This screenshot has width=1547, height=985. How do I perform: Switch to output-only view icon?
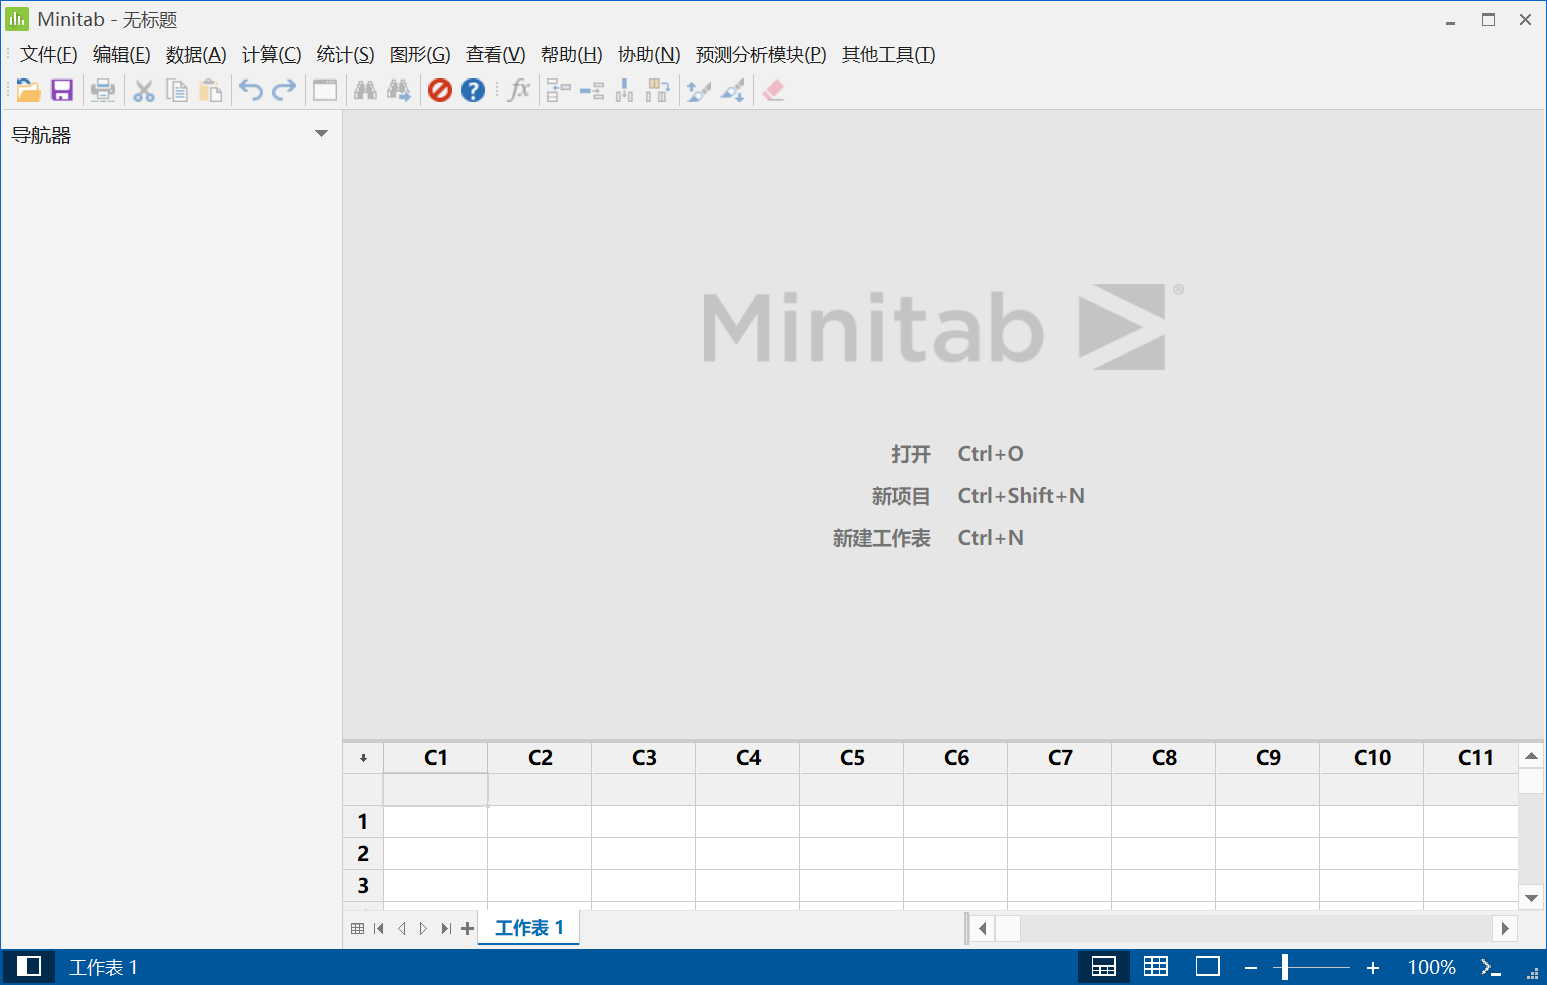coord(1208,966)
